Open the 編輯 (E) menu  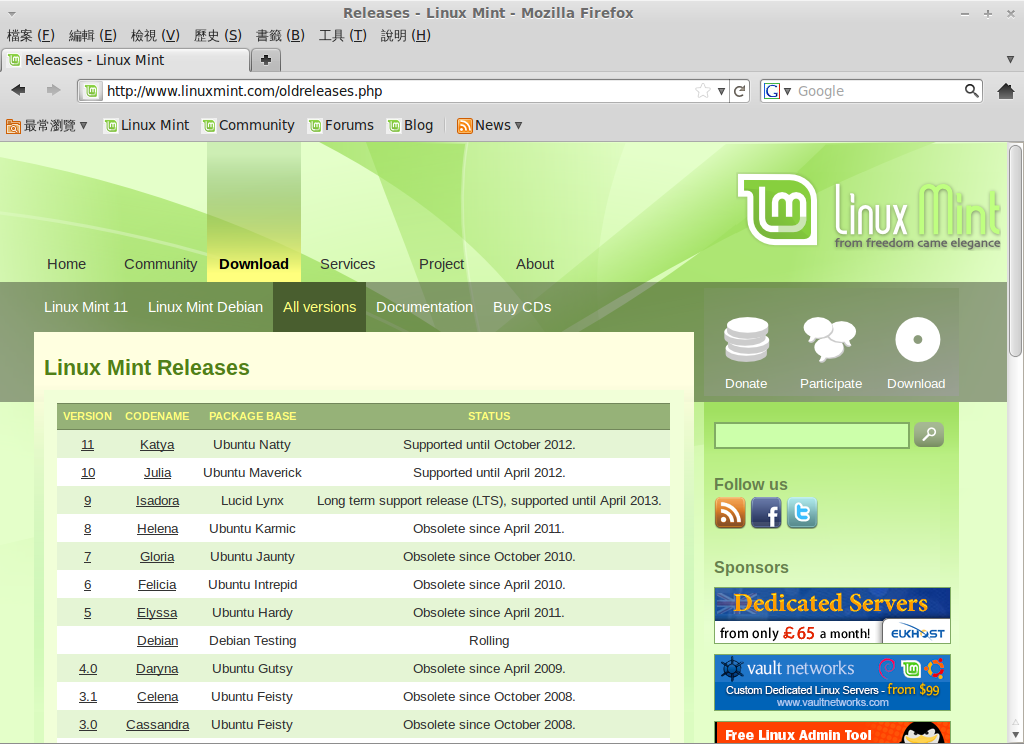point(93,36)
